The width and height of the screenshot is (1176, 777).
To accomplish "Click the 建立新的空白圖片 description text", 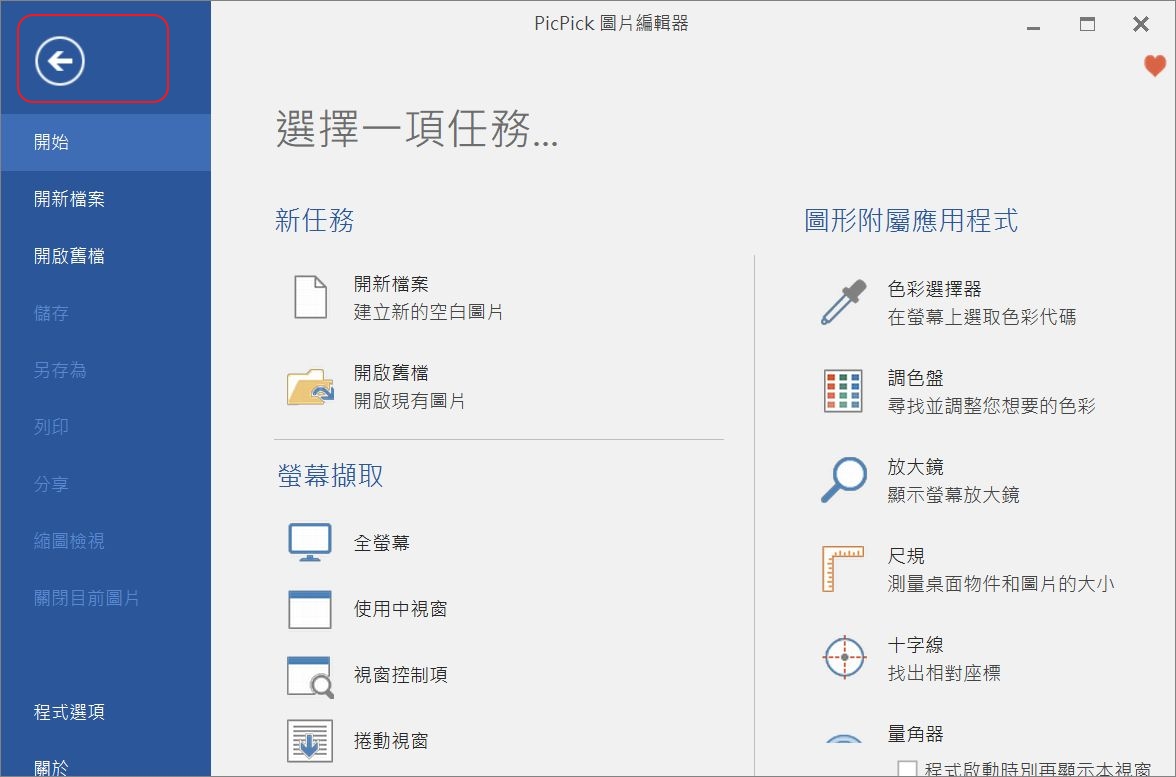I will [x=428, y=312].
